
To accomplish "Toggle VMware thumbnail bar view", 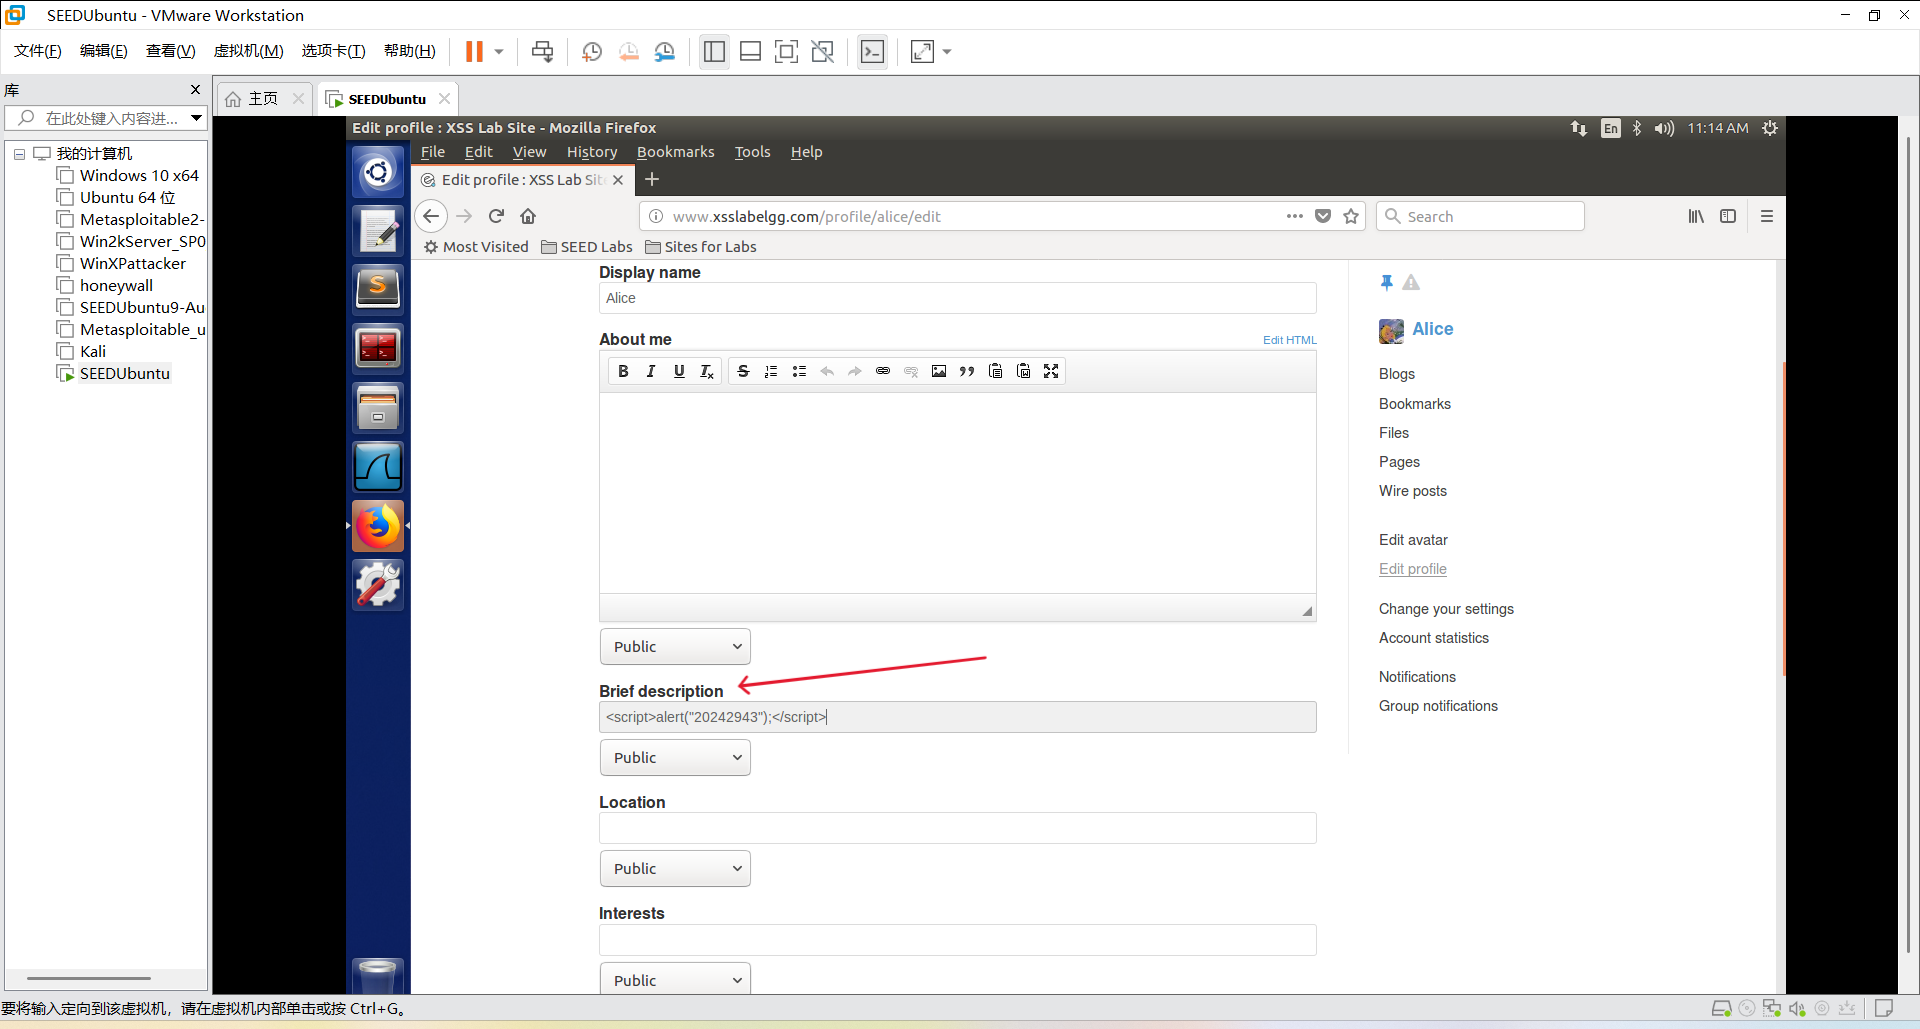I will [750, 52].
